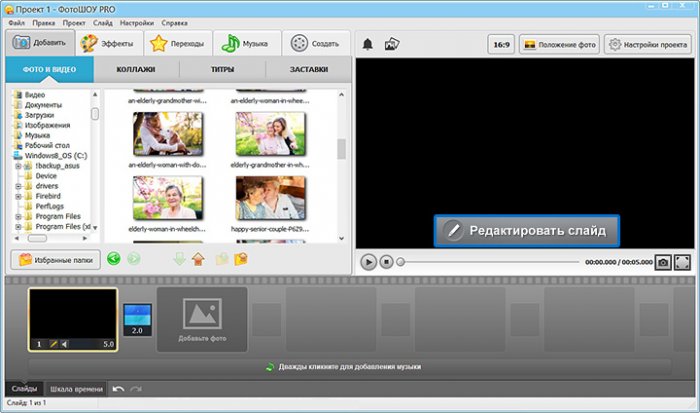Switch to the Шкала времени view
Image resolution: width=700 pixels, height=413 pixels.
pyautogui.click(x=76, y=389)
